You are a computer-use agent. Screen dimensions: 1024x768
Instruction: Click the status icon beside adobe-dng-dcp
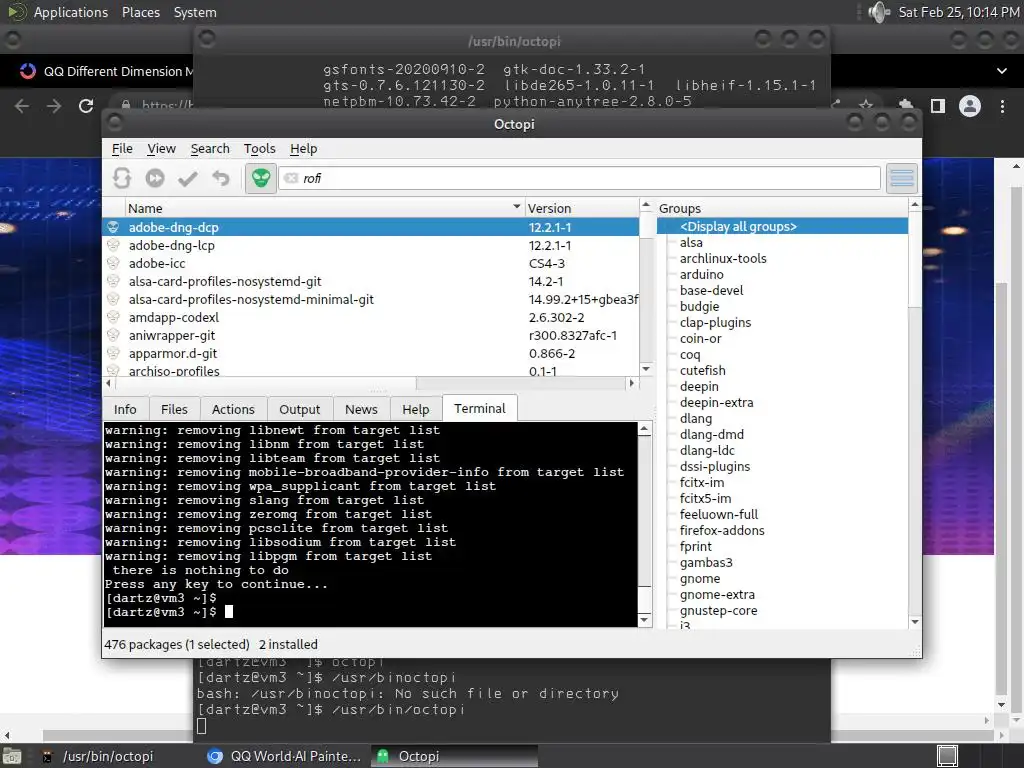(x=113, y=227)
